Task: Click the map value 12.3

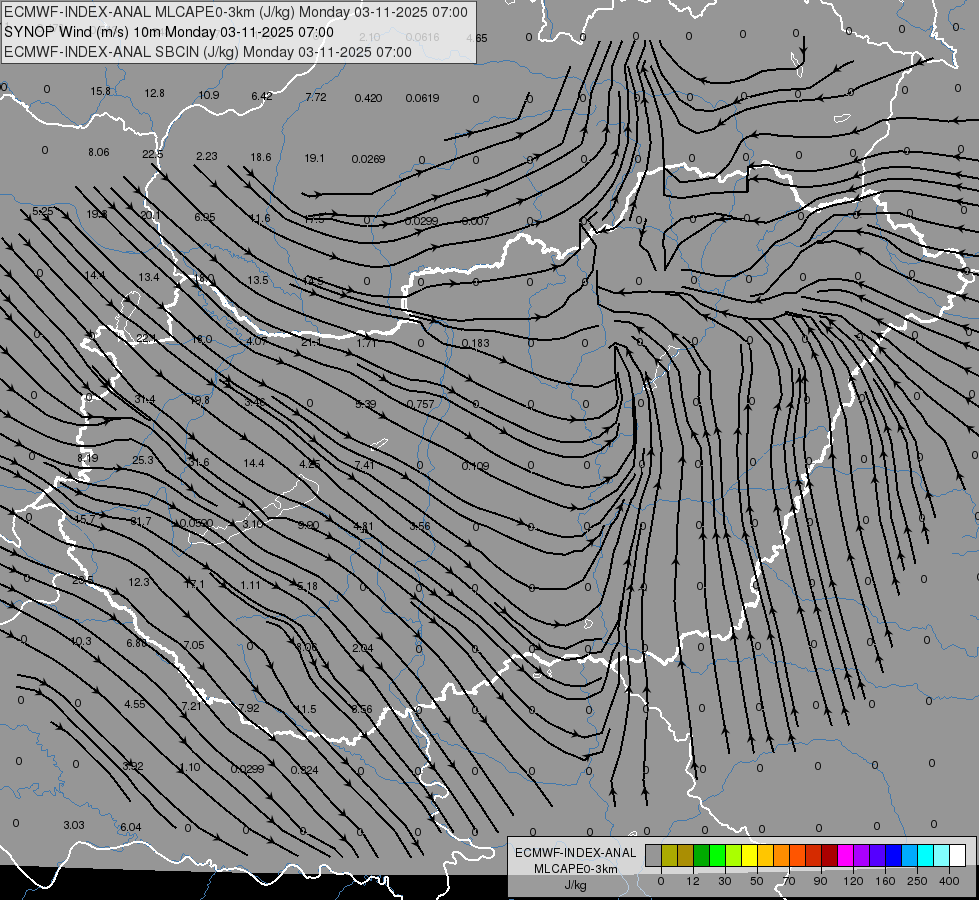Action: (x=139, y=582)
